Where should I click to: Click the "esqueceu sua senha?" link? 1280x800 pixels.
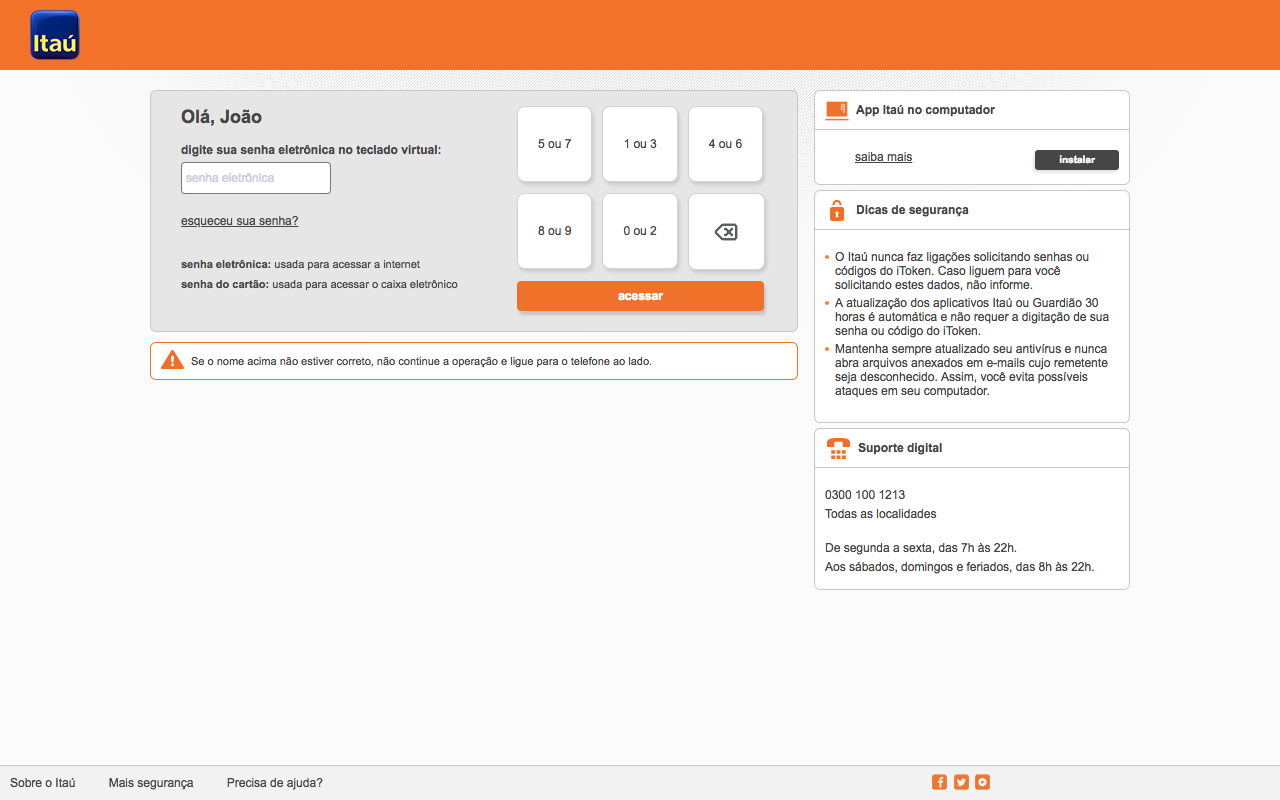point(239,221)
